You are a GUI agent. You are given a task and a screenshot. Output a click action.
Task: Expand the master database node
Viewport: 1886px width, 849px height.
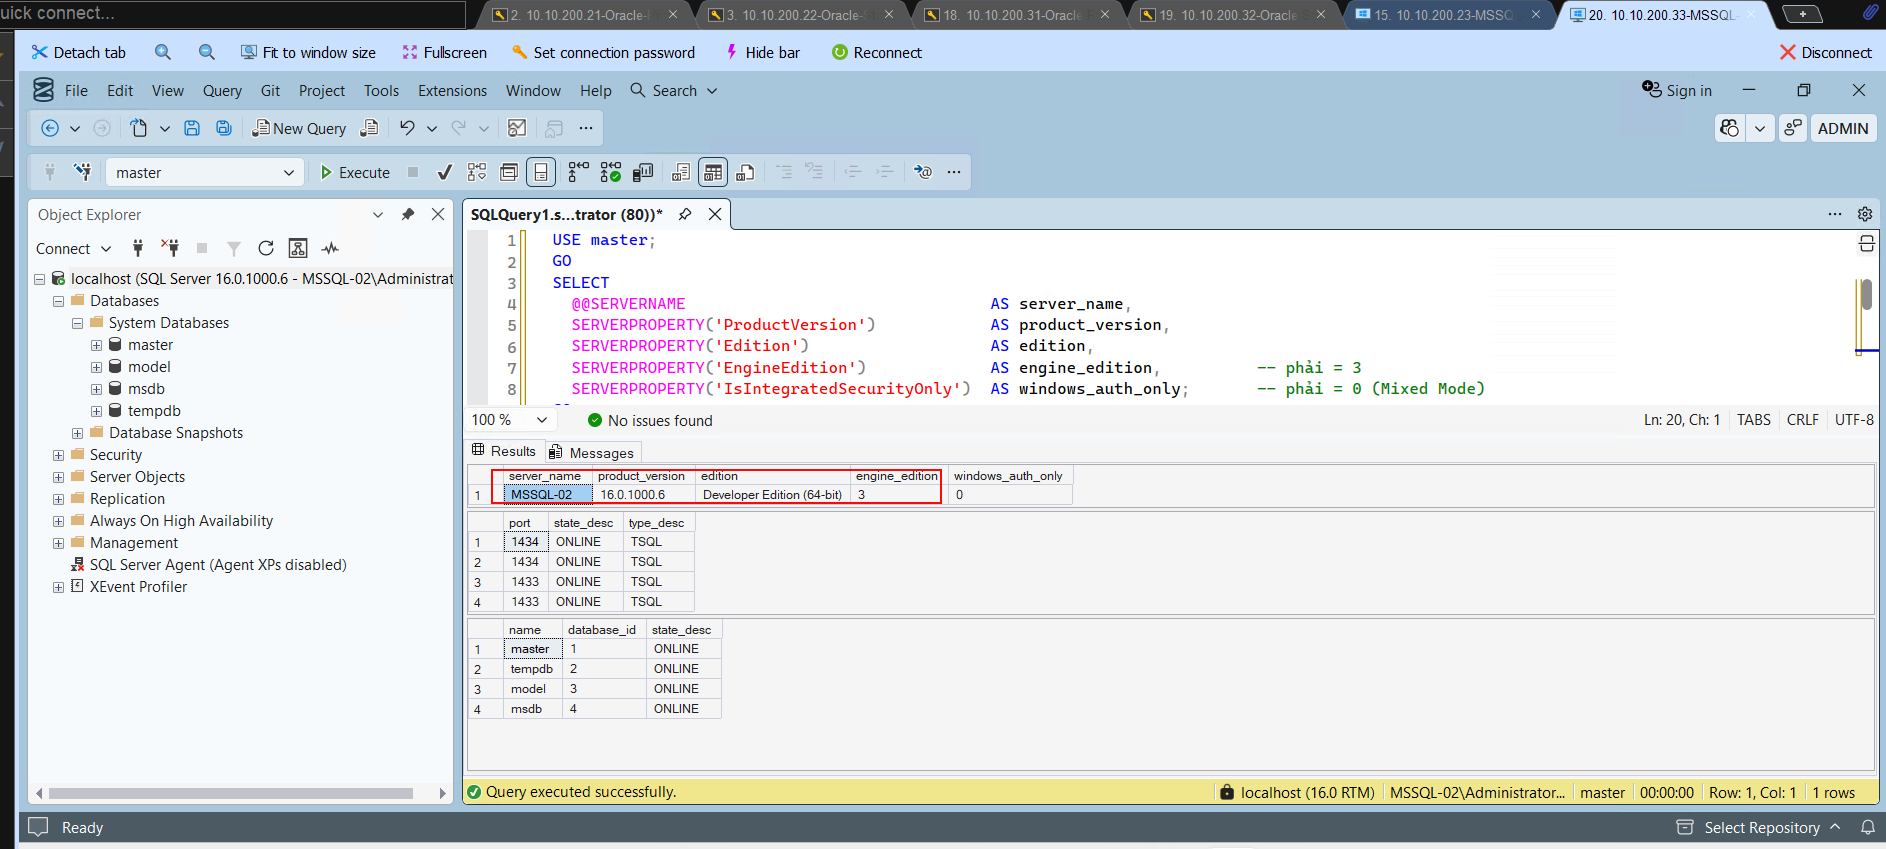(x=96, y=345)
